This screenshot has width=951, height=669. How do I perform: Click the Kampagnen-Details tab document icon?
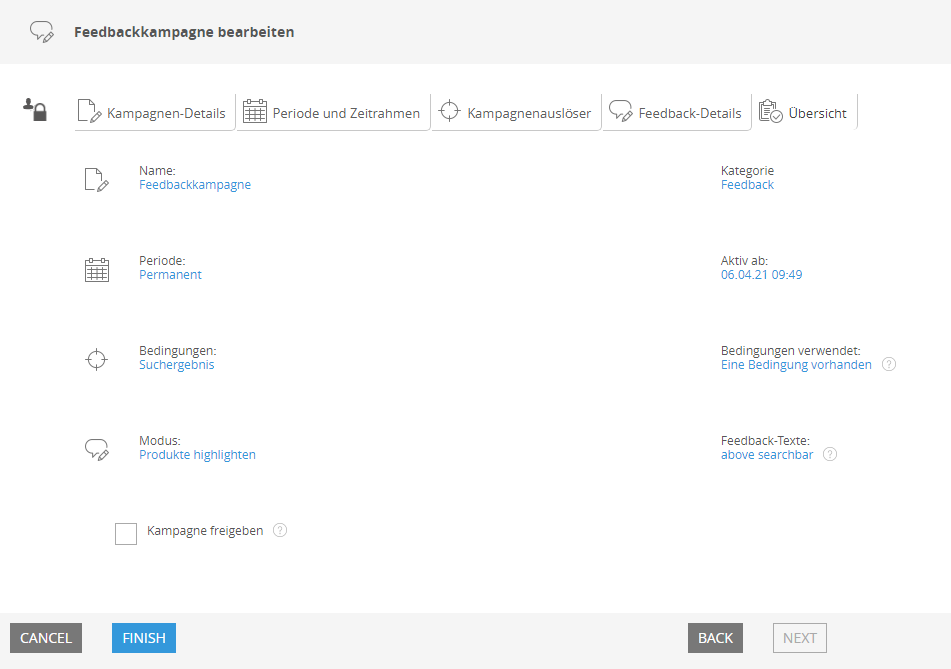(x=89, y=112)
